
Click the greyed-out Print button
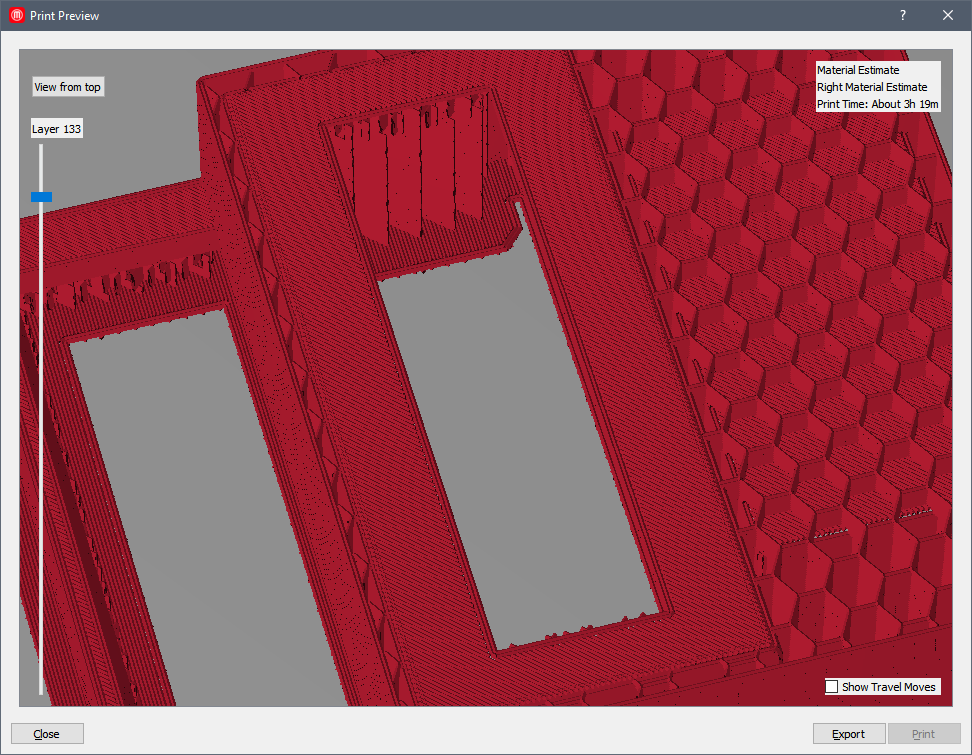pos(923,734)
